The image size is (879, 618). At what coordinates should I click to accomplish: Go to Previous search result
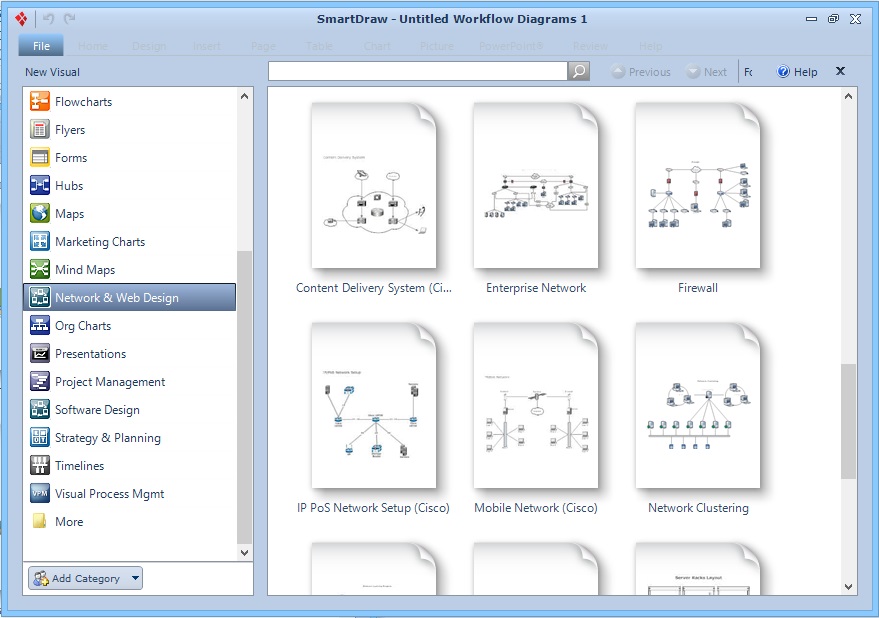[641, 72]
